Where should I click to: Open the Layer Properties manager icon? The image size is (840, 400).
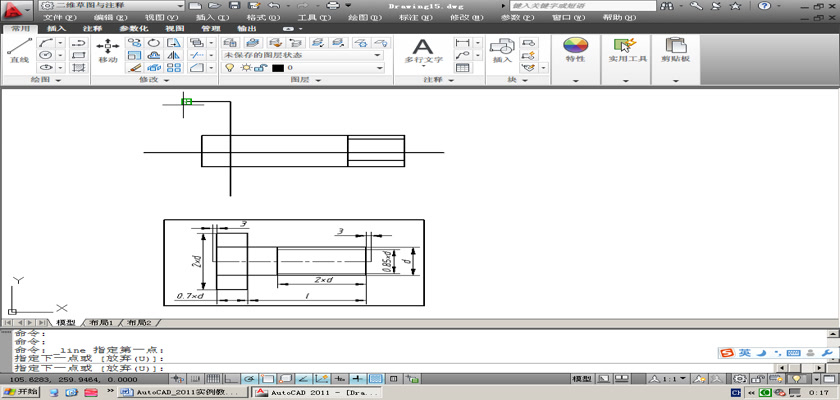230,42
